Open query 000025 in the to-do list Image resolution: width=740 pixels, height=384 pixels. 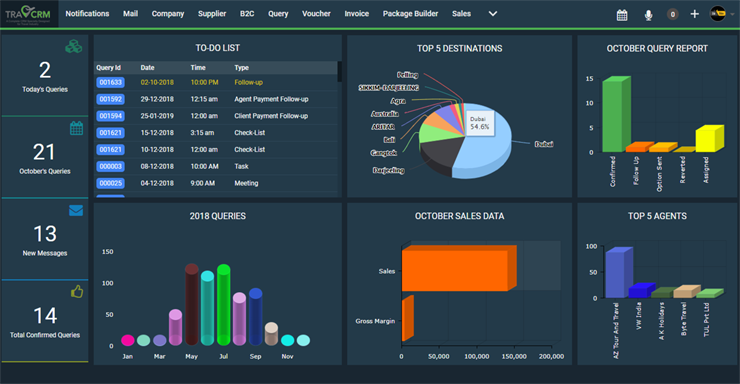coord(110,183)
